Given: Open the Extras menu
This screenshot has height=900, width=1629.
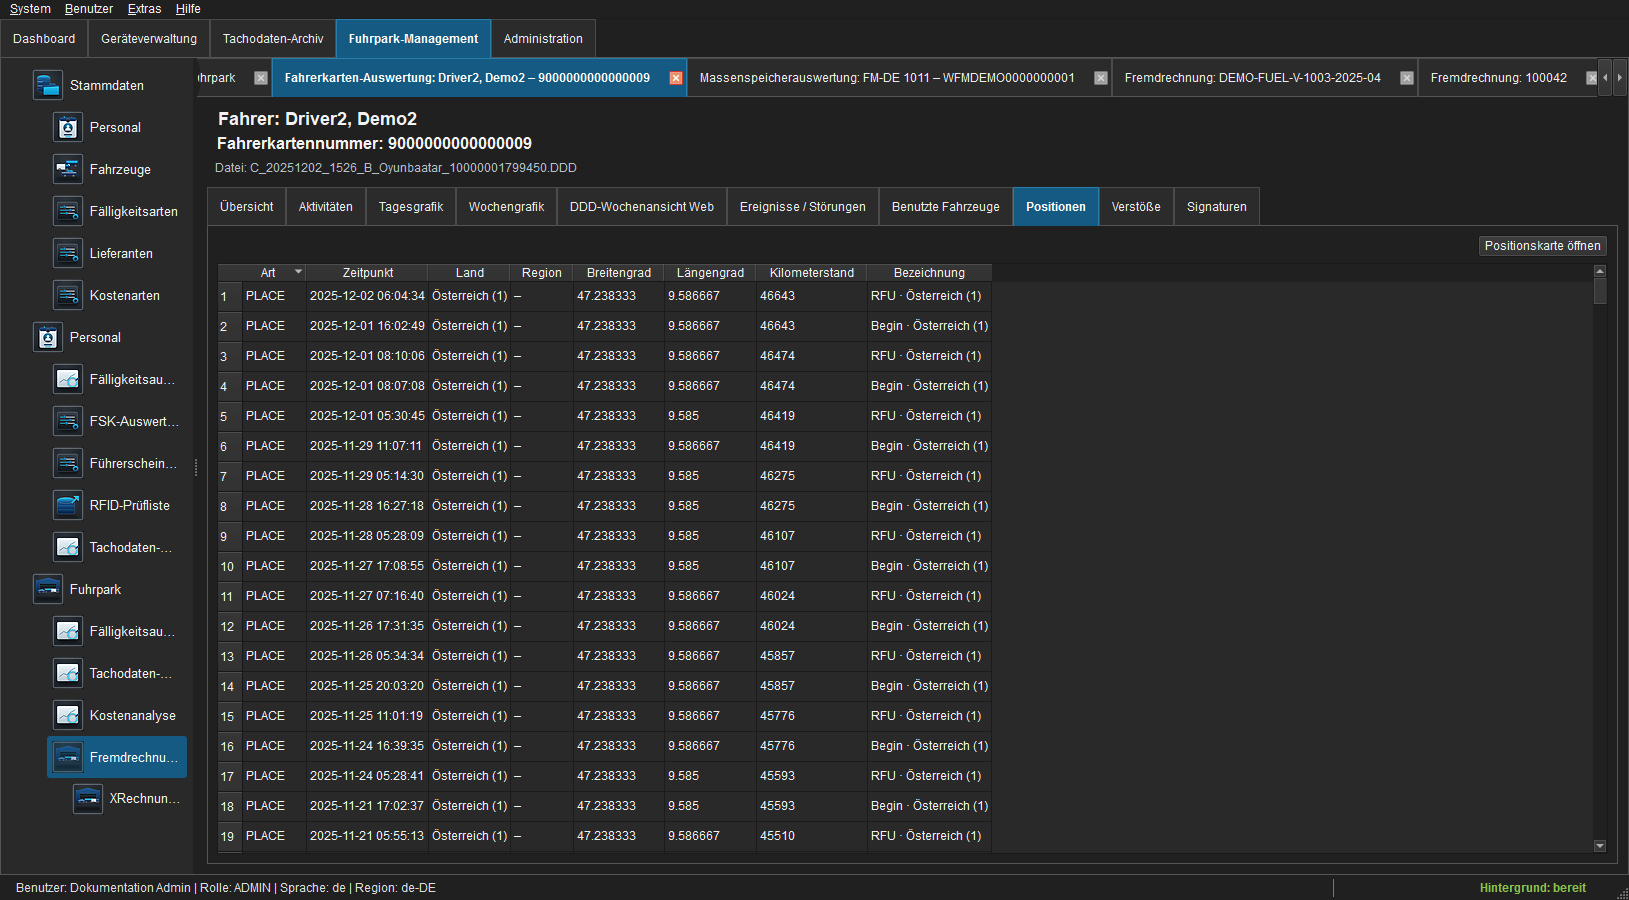Looking at the screenshot, I should pyautogui.click(x=144, y=9).
